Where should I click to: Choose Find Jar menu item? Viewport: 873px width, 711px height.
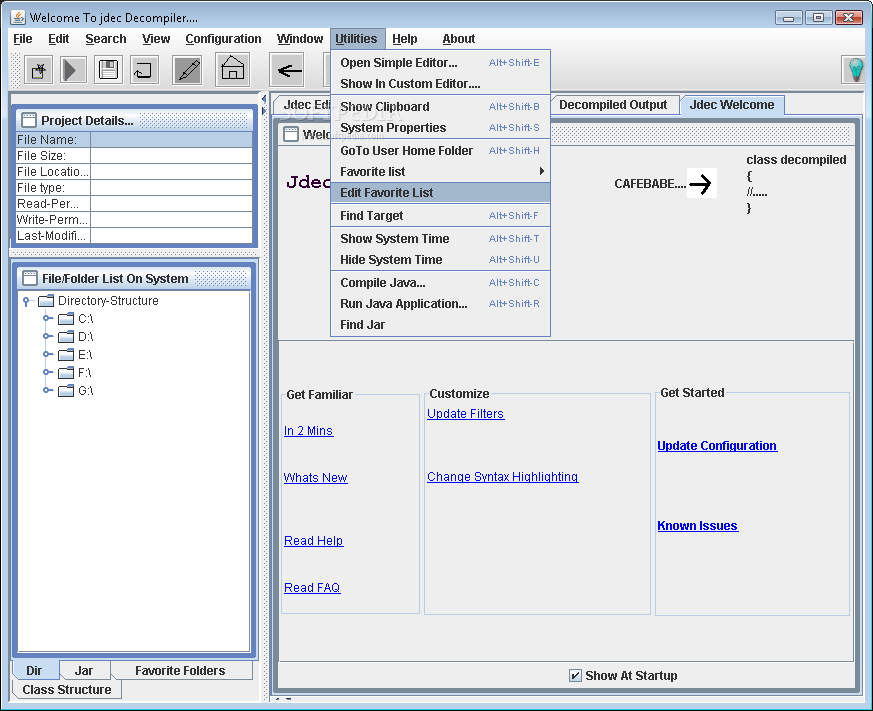[x=440, y=325]
